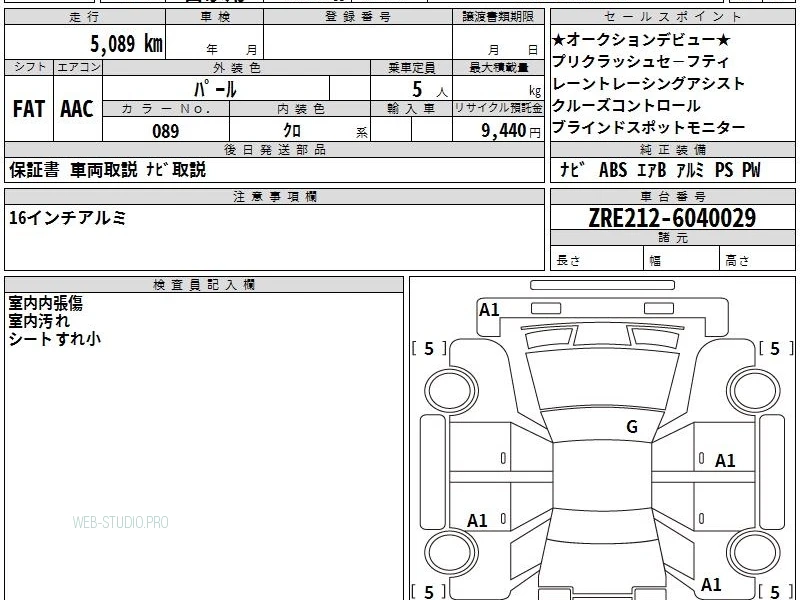Click the 後日発送部品 section header
The height and width of the screenshot is (600, 800).
274,149
